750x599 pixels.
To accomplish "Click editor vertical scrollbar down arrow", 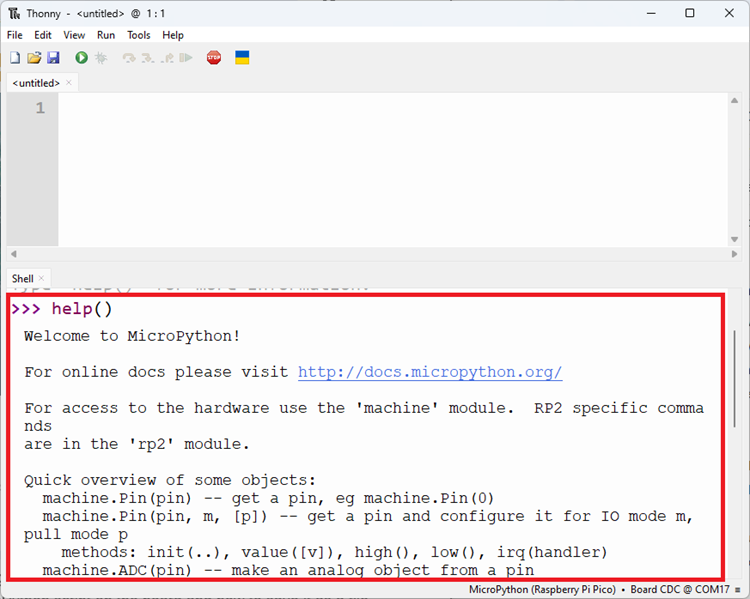I will tap(734, 239).
